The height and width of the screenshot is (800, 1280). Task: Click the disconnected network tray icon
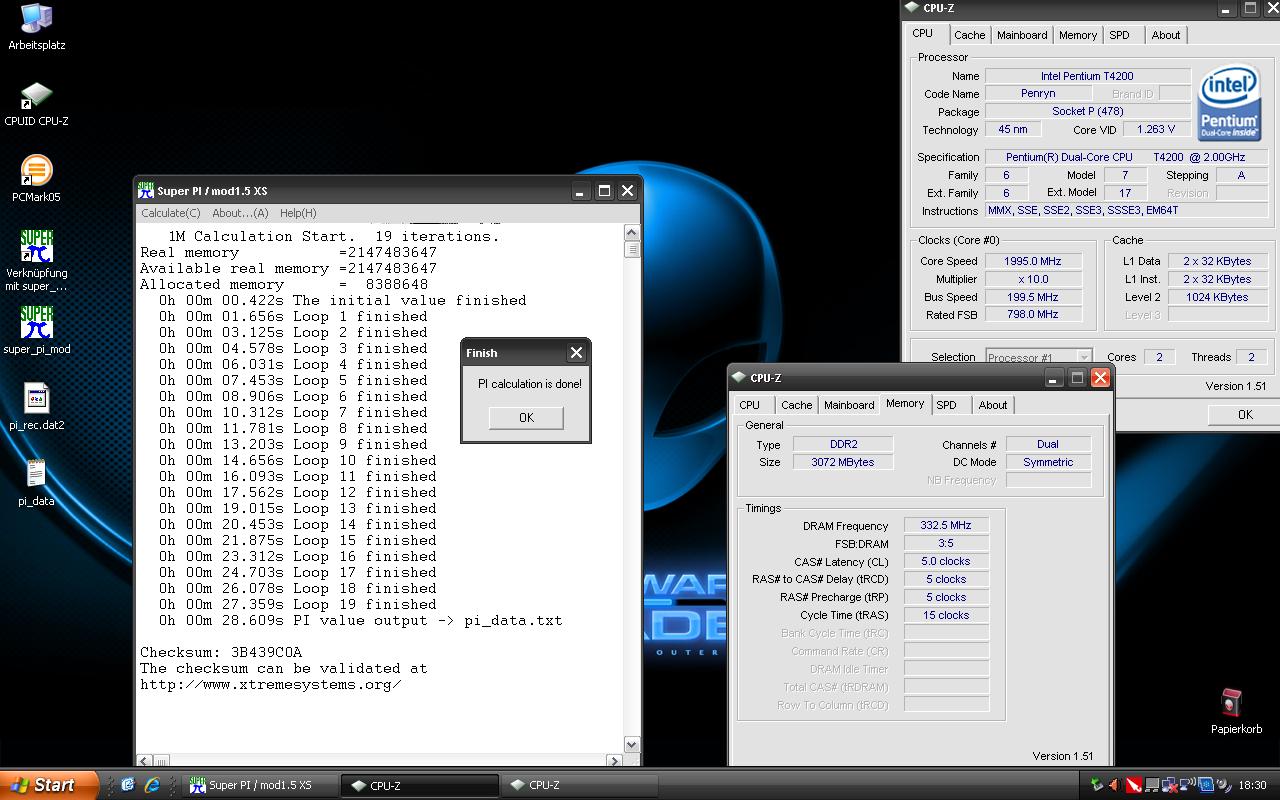tap(1169, 785)
